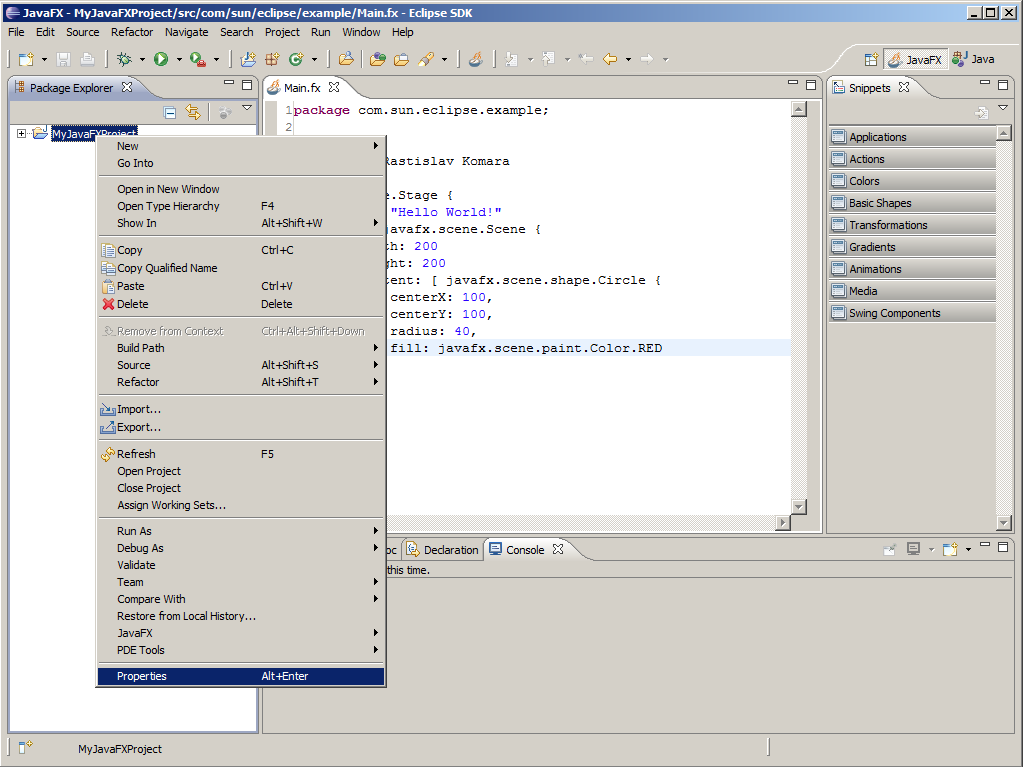Minimize the Package Explorer view
Screen dimensions: 1023x767
[227, 85]
